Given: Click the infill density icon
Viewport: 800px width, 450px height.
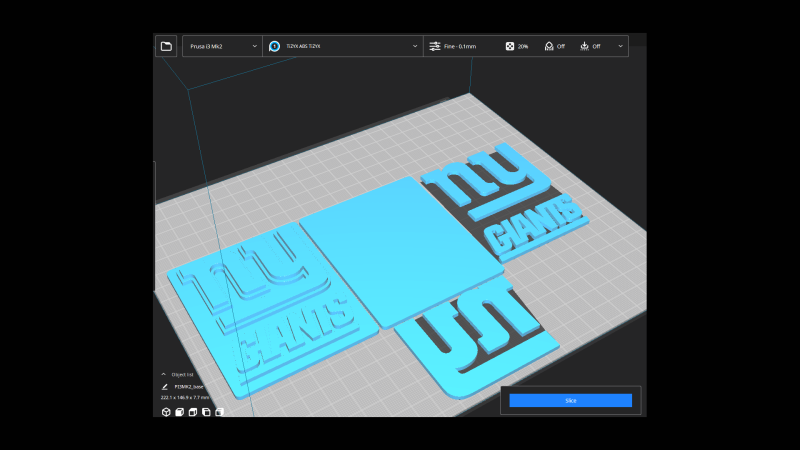Looking at the screenshot, I should (509, 46).
